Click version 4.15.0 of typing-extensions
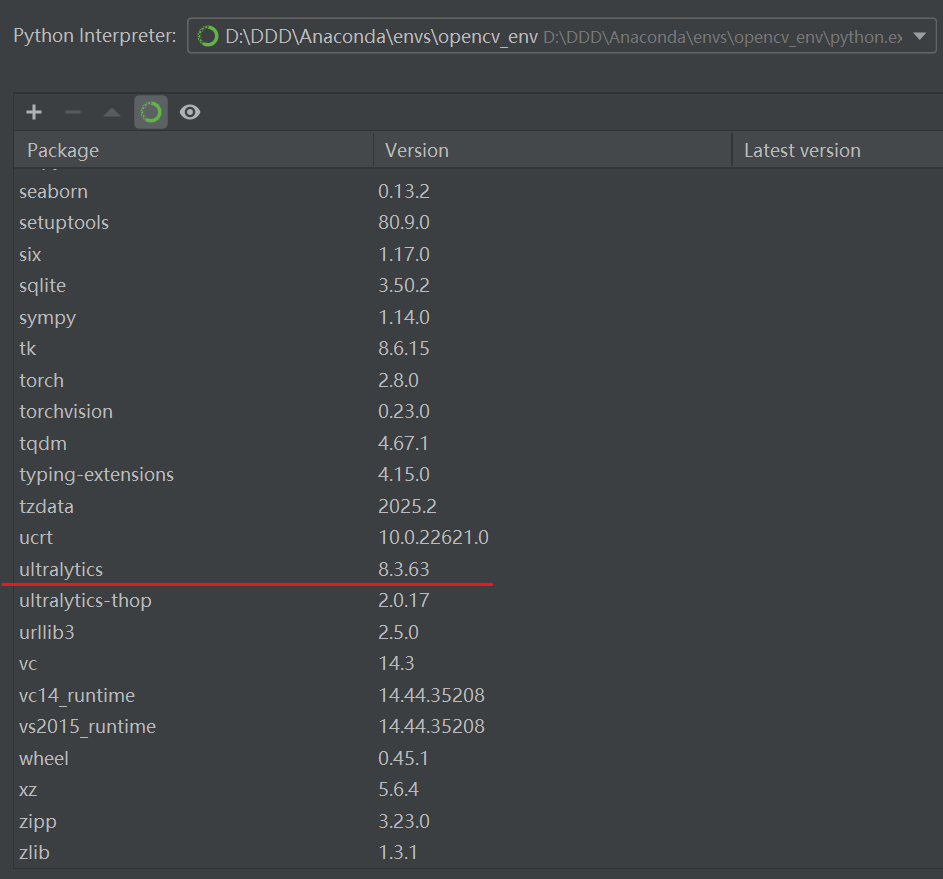 [x=404, y=474]
